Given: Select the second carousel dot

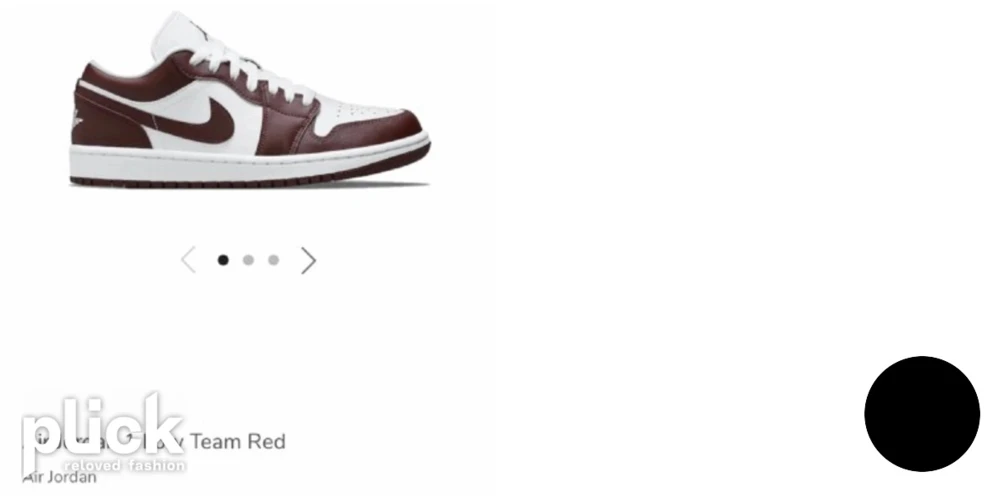Looking at the screenshot, I should [249, 260].
